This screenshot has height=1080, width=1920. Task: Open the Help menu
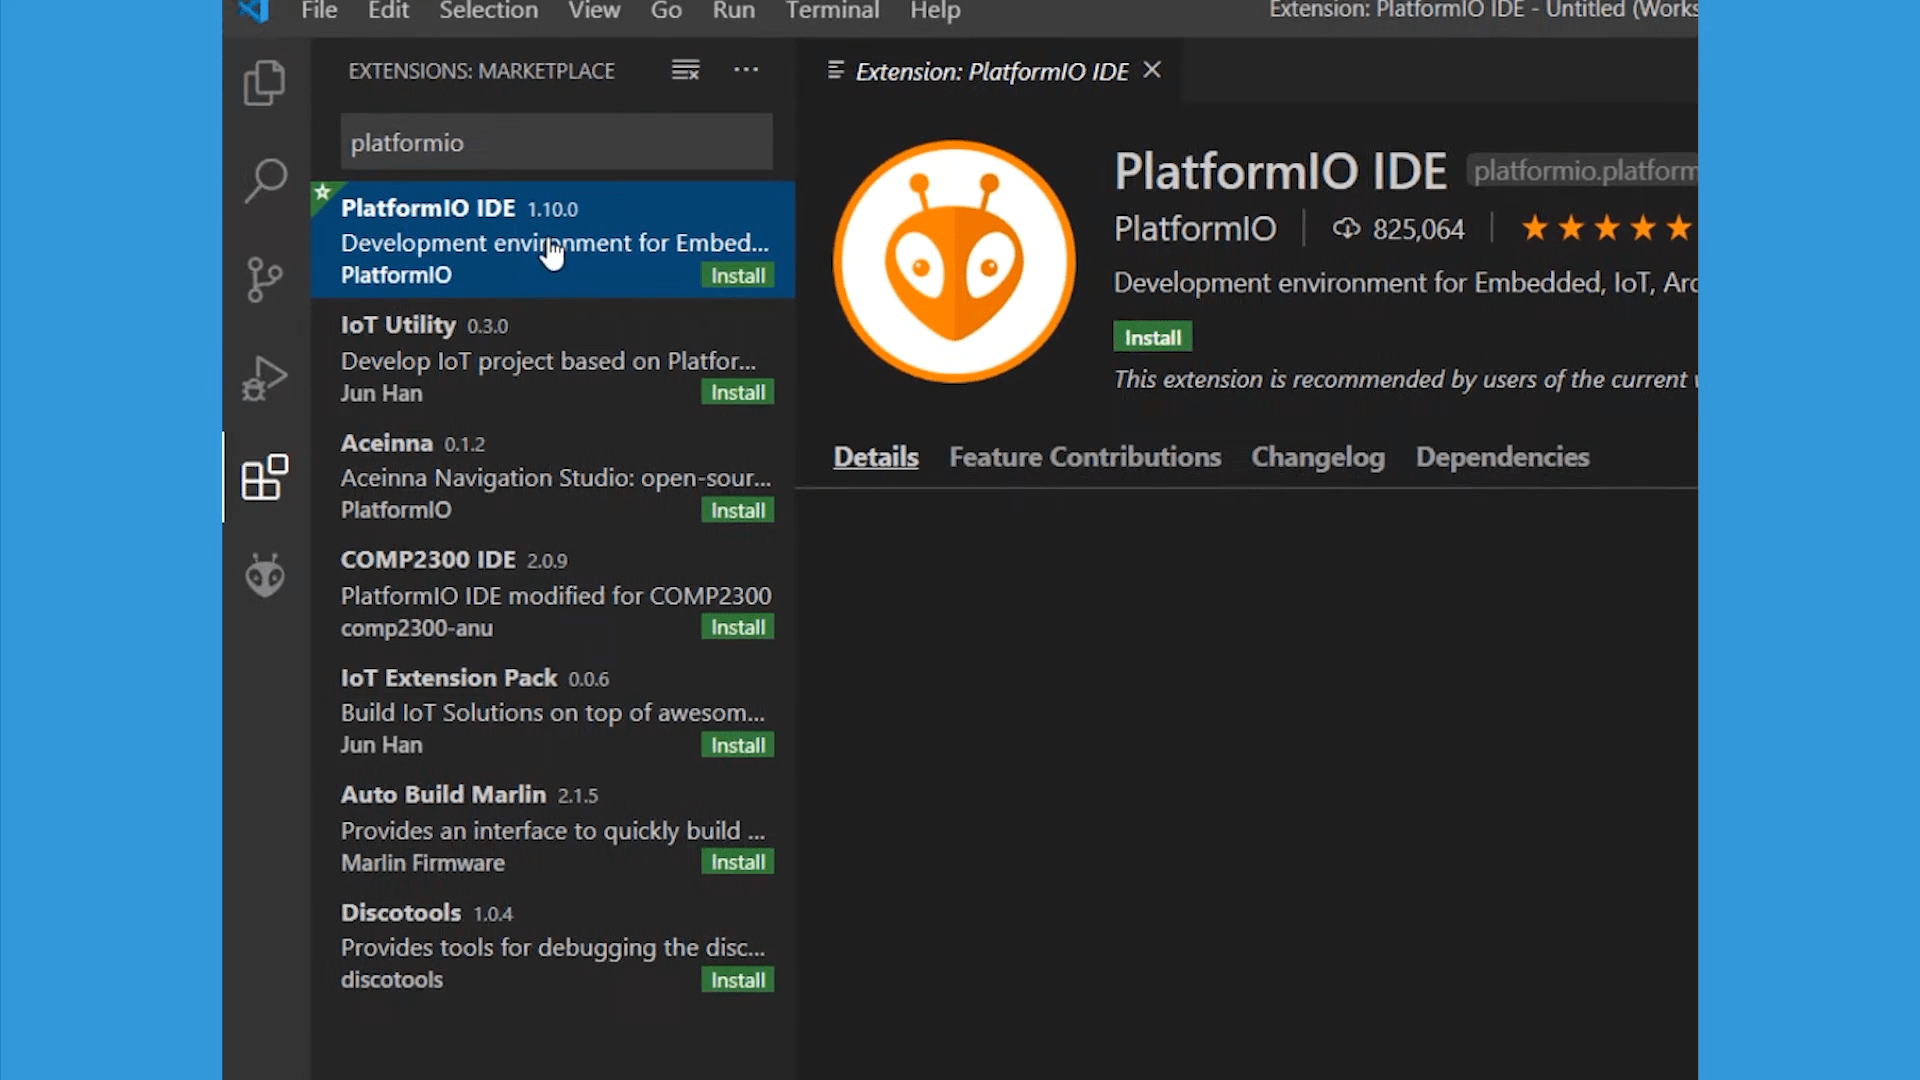(x=935, y=11)
